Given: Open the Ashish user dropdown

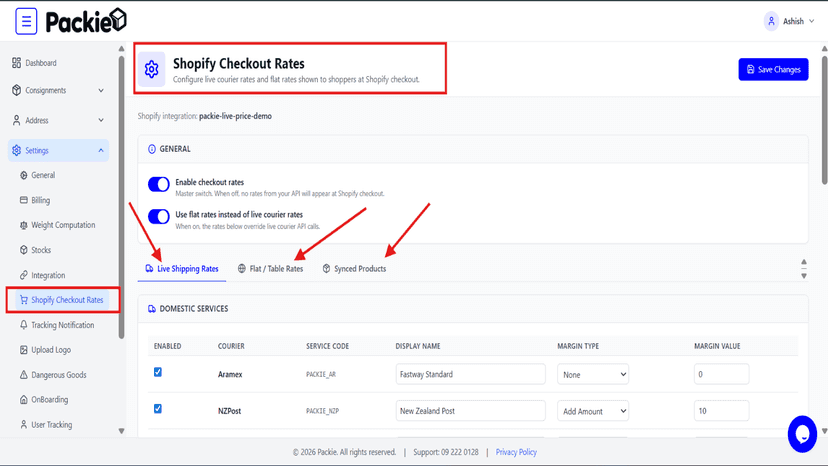Looking at the screenshot, I should [x=789, y=21].
